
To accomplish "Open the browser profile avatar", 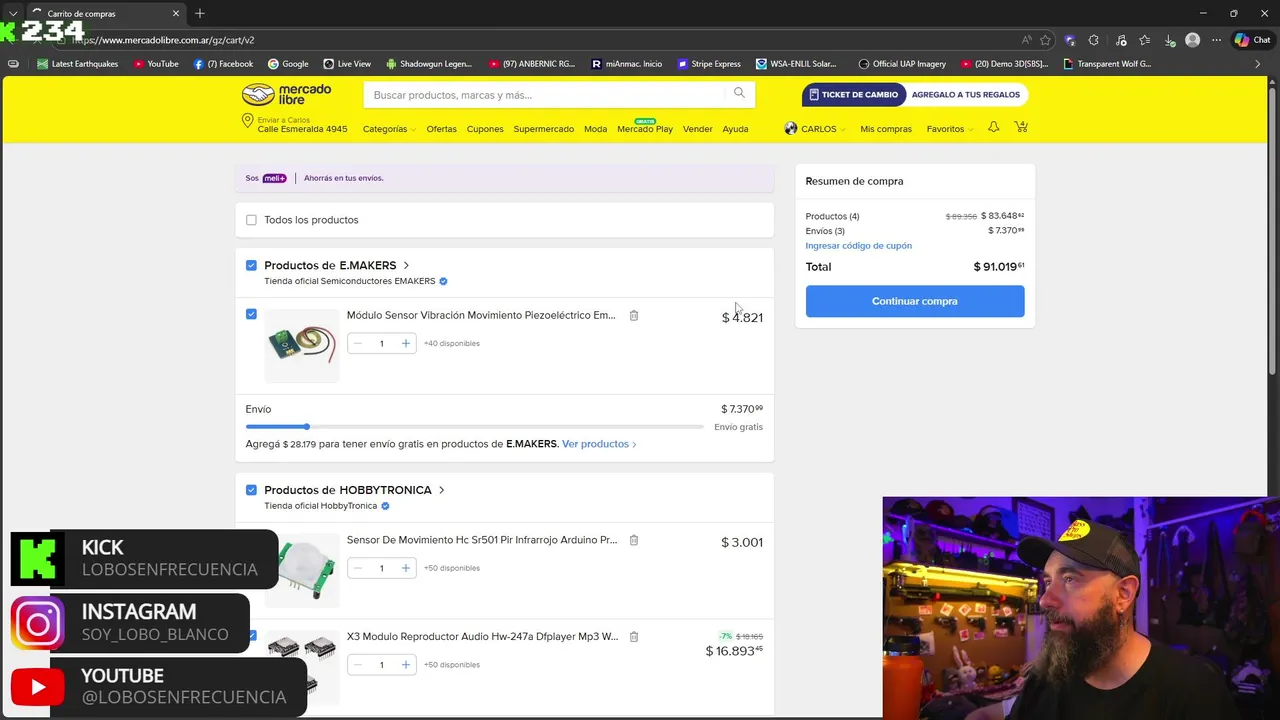I will pyautogui.click(x=1192, y=40).
